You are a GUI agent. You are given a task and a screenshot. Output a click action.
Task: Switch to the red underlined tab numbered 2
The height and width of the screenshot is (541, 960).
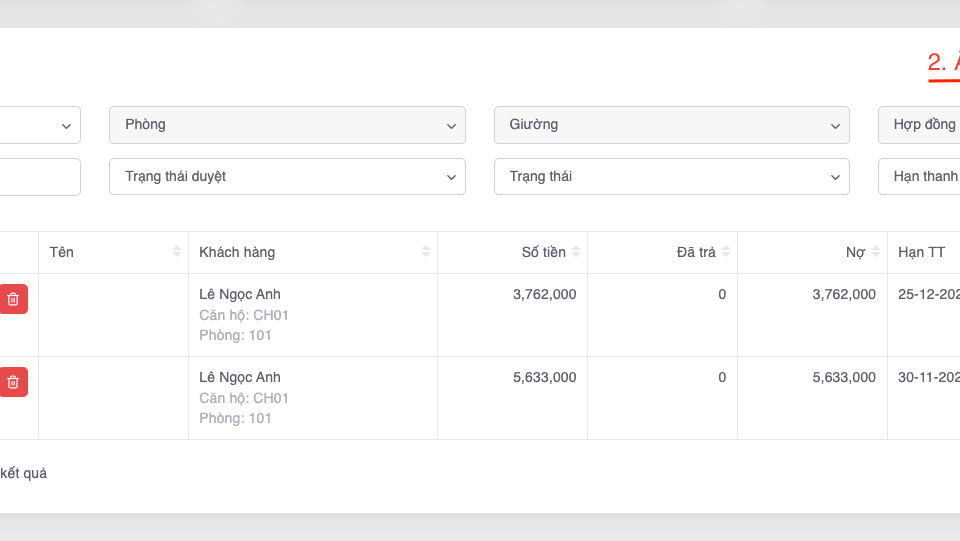[942, 63]
